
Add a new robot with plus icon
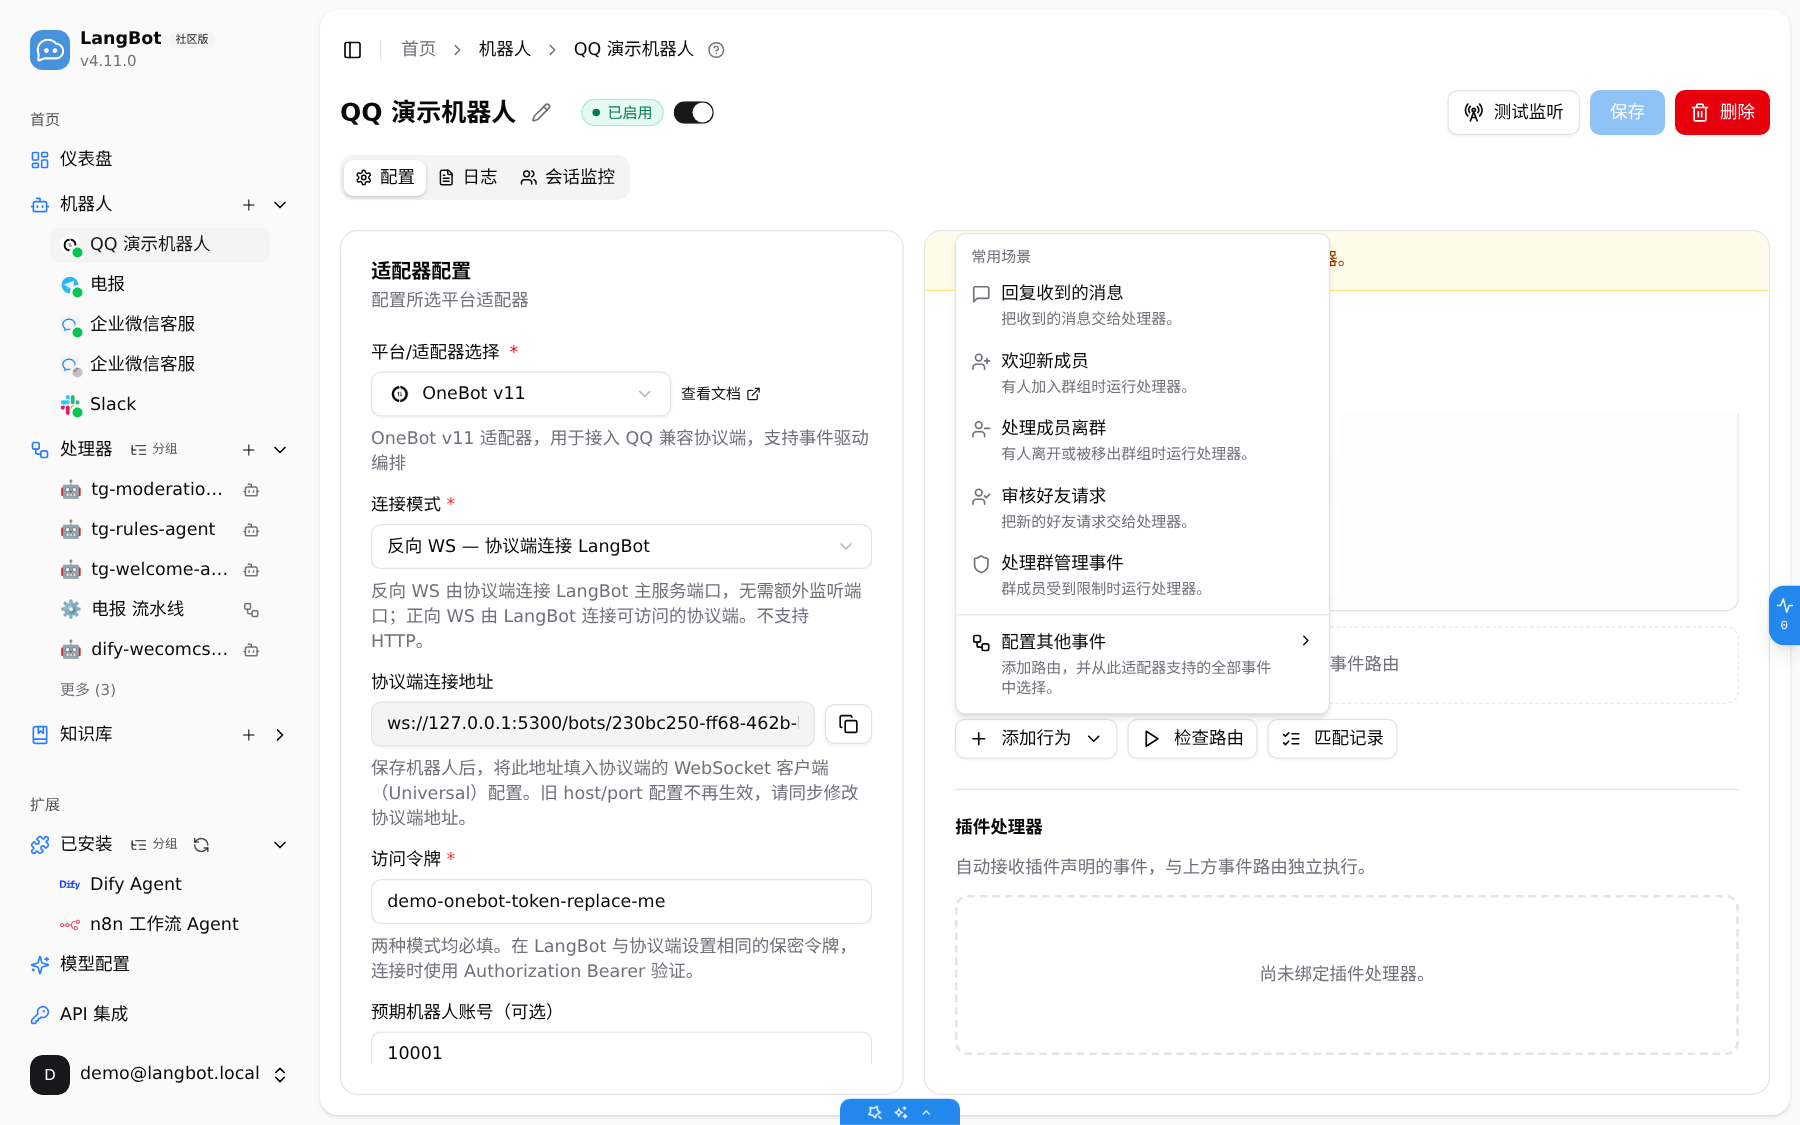click(248, 205)
